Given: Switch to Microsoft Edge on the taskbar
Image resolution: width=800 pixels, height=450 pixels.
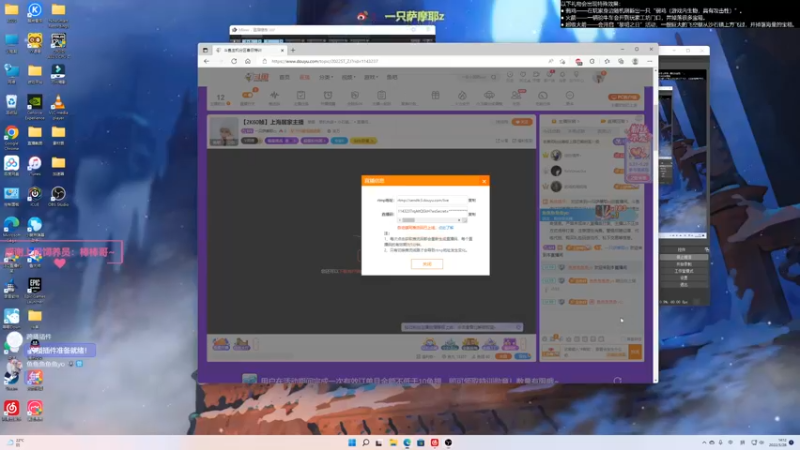Looking at the screenshot, I should click(407, 442).
